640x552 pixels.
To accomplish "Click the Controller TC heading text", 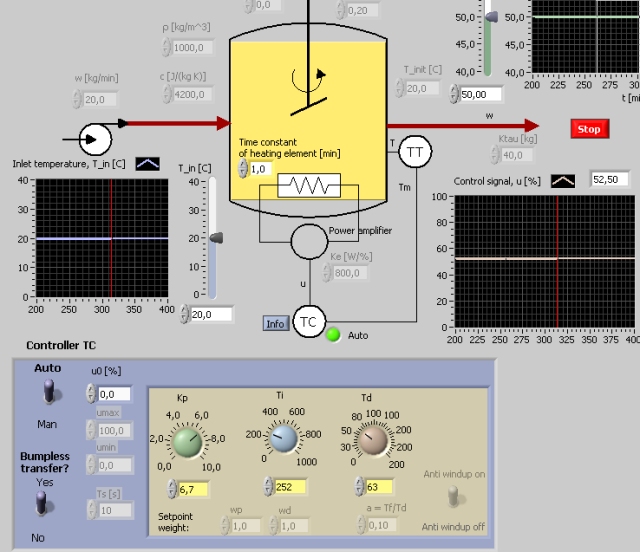I will pyautogui.click(x=61, y=345).
